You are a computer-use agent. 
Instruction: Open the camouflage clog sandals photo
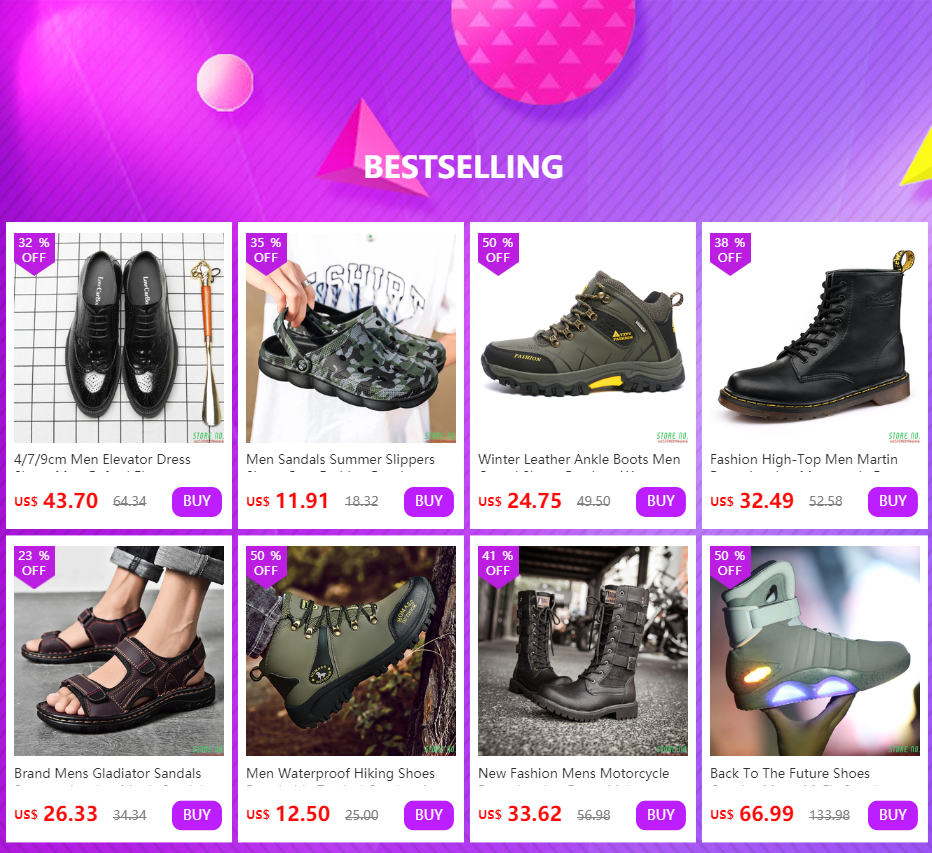351,338
